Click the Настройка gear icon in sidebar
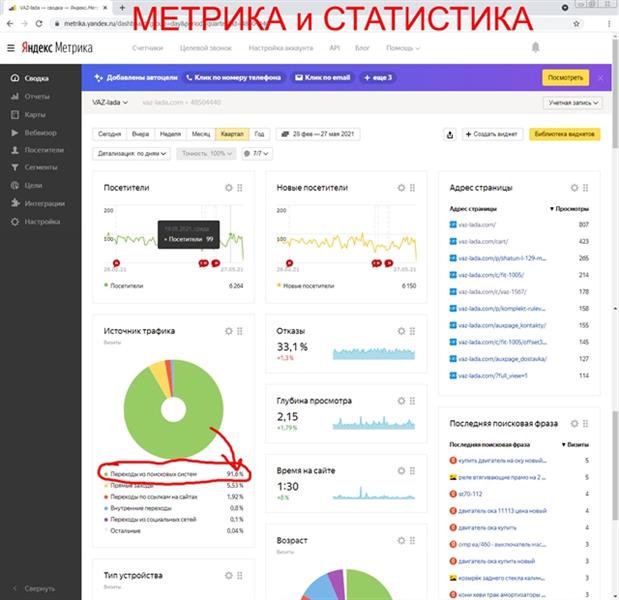Image resolution: width=619 pixels, height=600 pixels. click(15, 221)
